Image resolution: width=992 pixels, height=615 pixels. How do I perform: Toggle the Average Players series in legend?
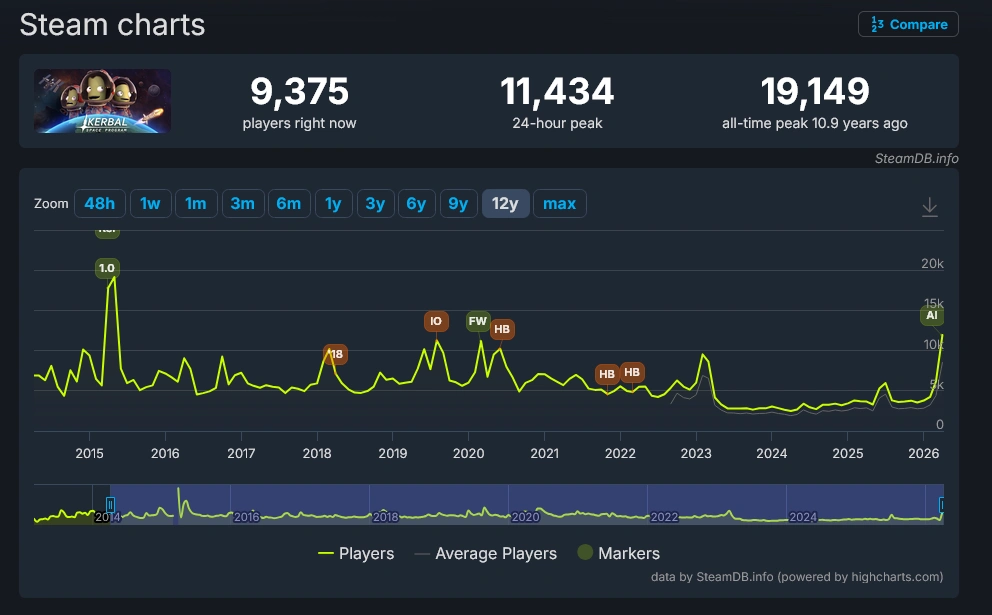pos(486,554)
